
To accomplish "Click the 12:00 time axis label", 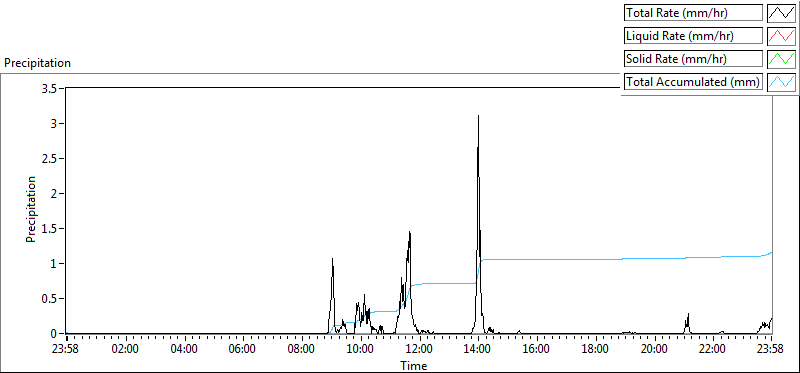I will (x=420, y=350).
